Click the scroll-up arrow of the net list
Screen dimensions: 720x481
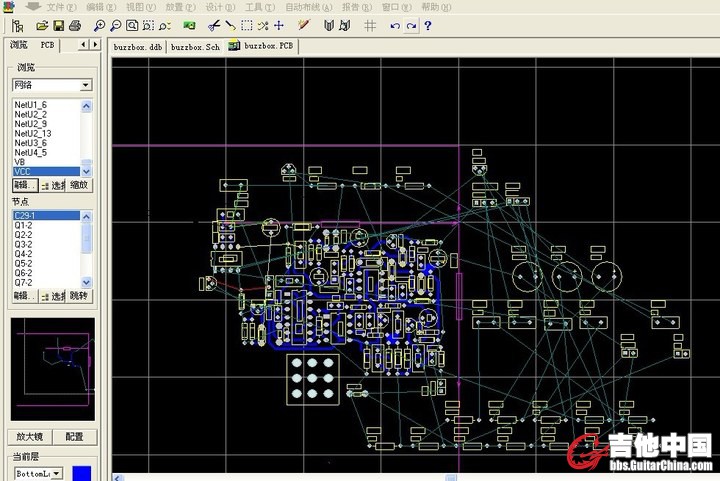point(86,106)
